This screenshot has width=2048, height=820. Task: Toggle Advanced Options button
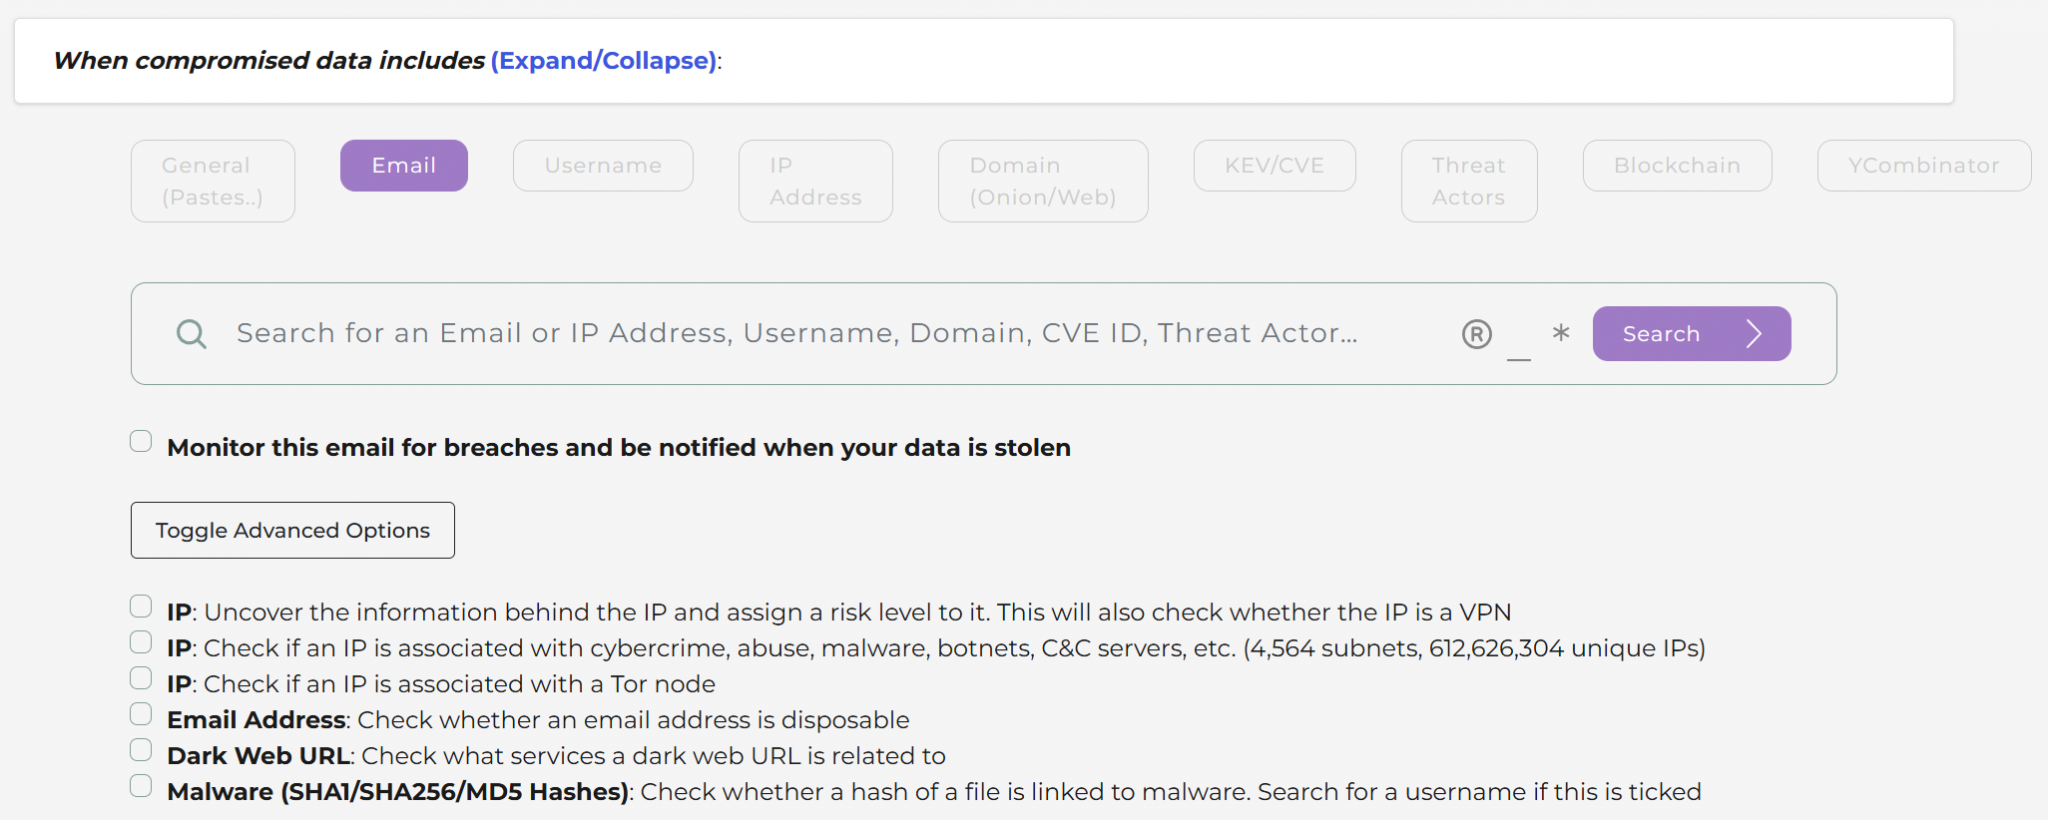click(x=292, y=530)
